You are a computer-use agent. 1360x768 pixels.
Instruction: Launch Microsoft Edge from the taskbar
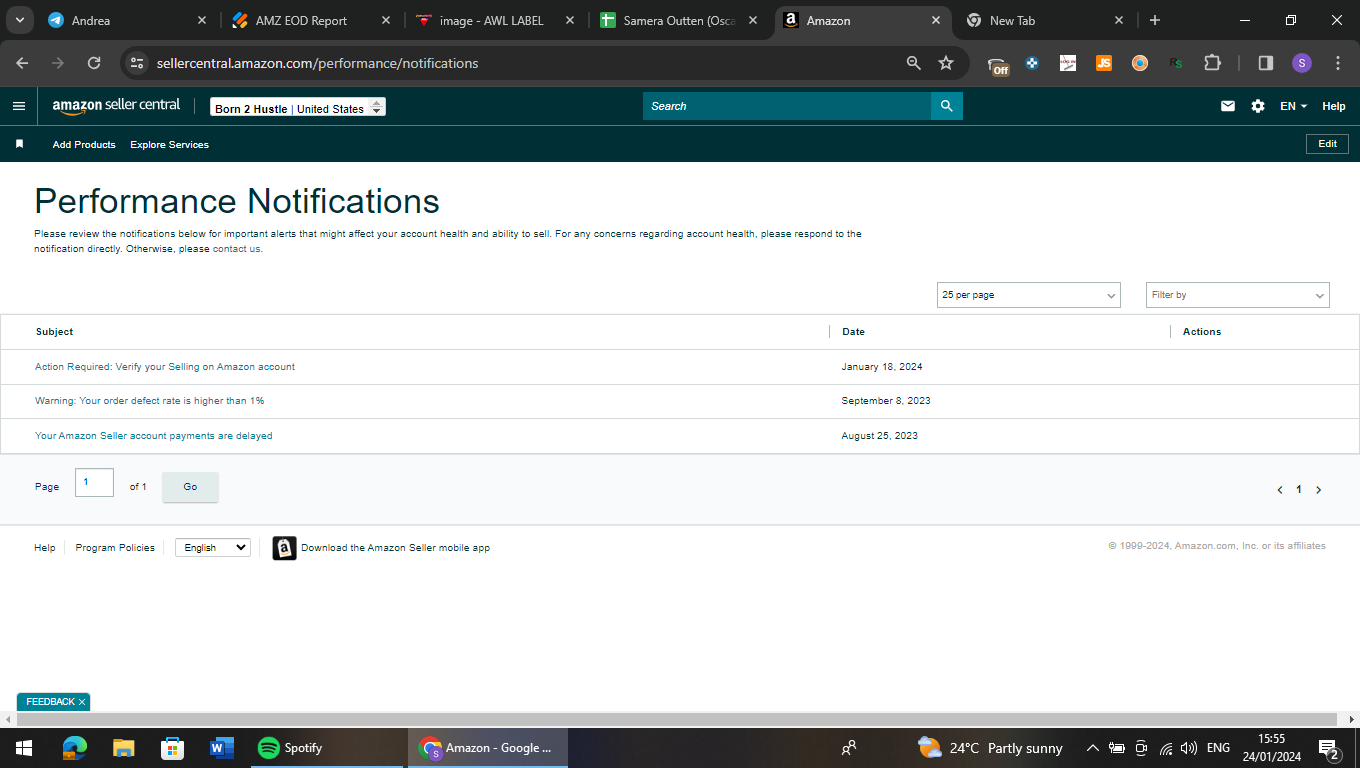(x=75, y=748)
